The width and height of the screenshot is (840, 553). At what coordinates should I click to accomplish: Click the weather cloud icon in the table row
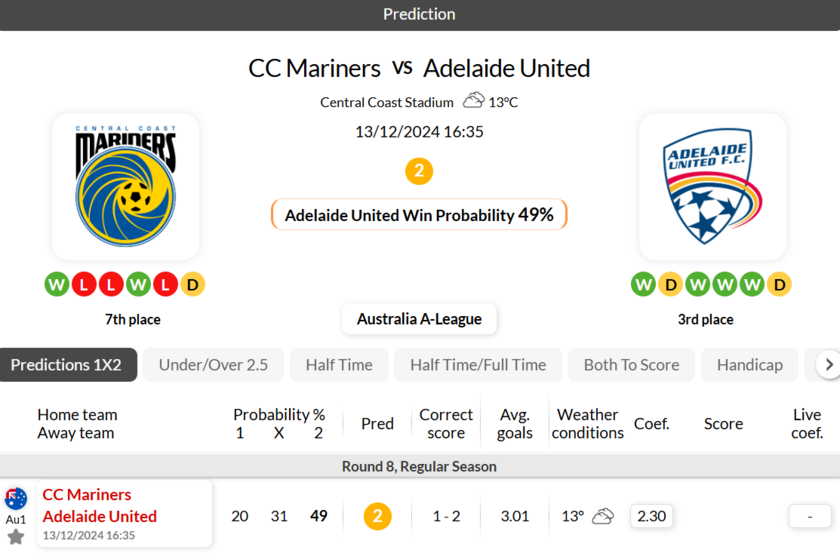pos(603,516)
